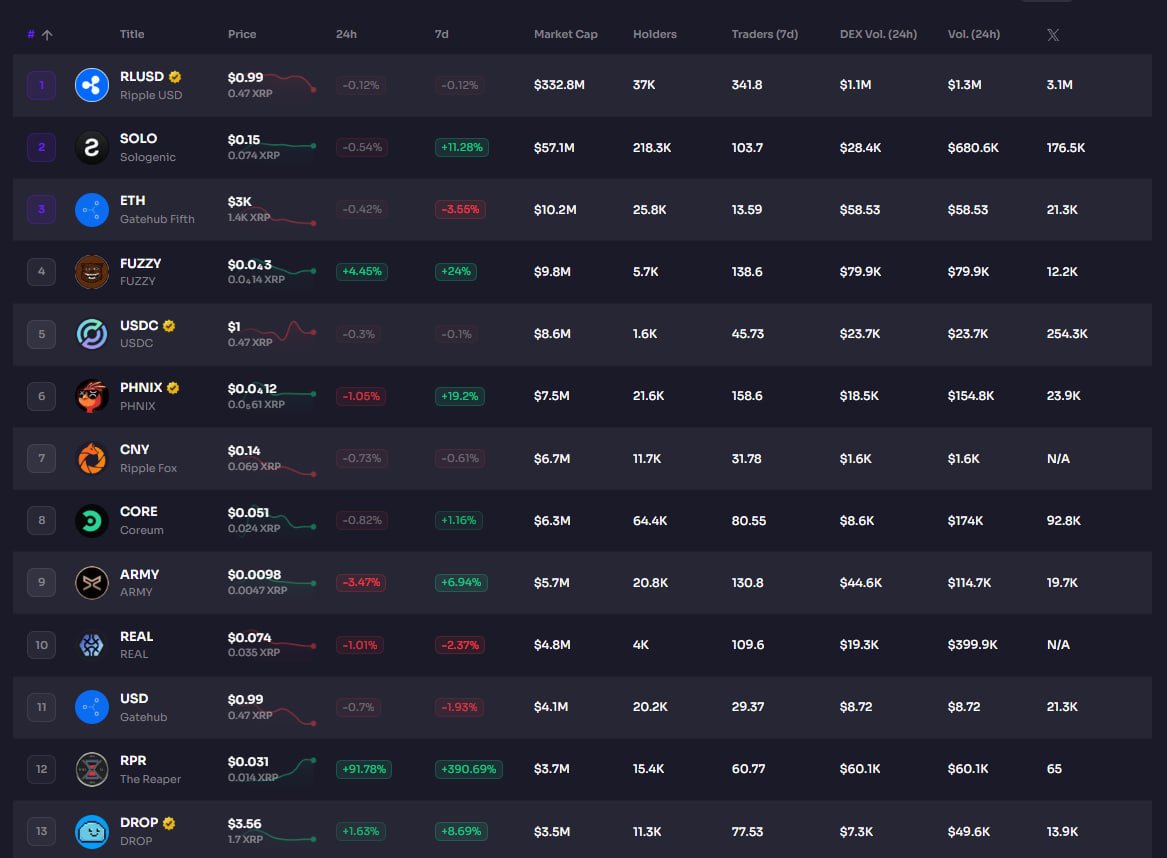The width and height of the screenshot is (1167, 858).
Task: Click the 218.3K holders value
Action: coord(652,147)
